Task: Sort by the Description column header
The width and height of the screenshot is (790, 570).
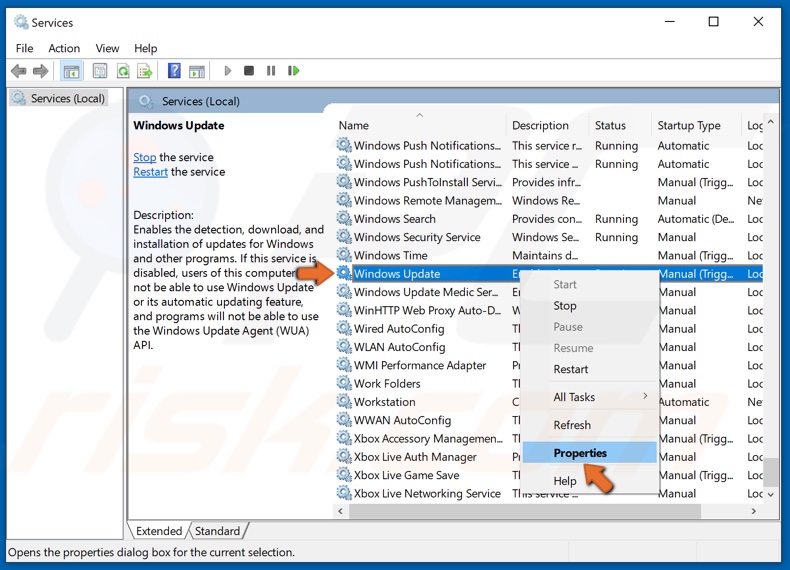Action: [x=548, y=125]
